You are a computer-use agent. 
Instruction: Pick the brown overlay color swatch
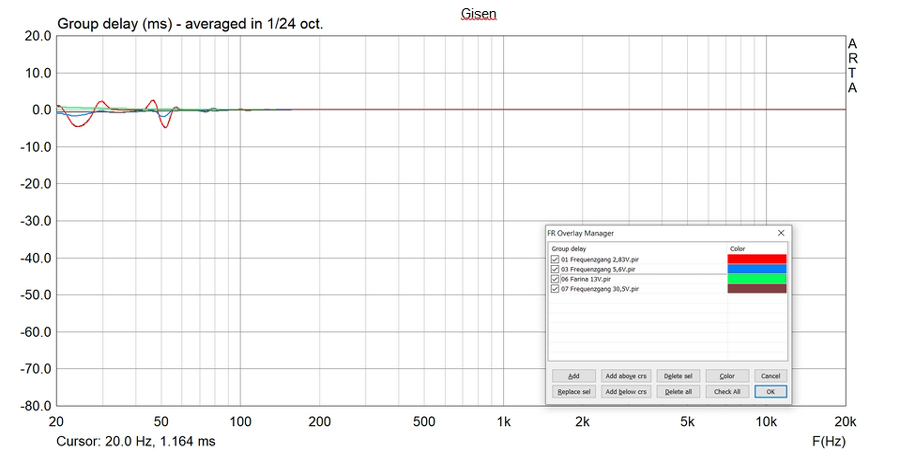pos(756,289)
